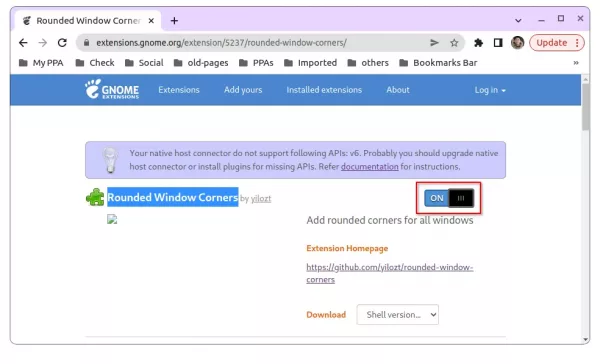The height and width of the screenshot is (364, 600).
Task: Open Installed extensions page
Action: pyautogui.click(x=324, y=90)
